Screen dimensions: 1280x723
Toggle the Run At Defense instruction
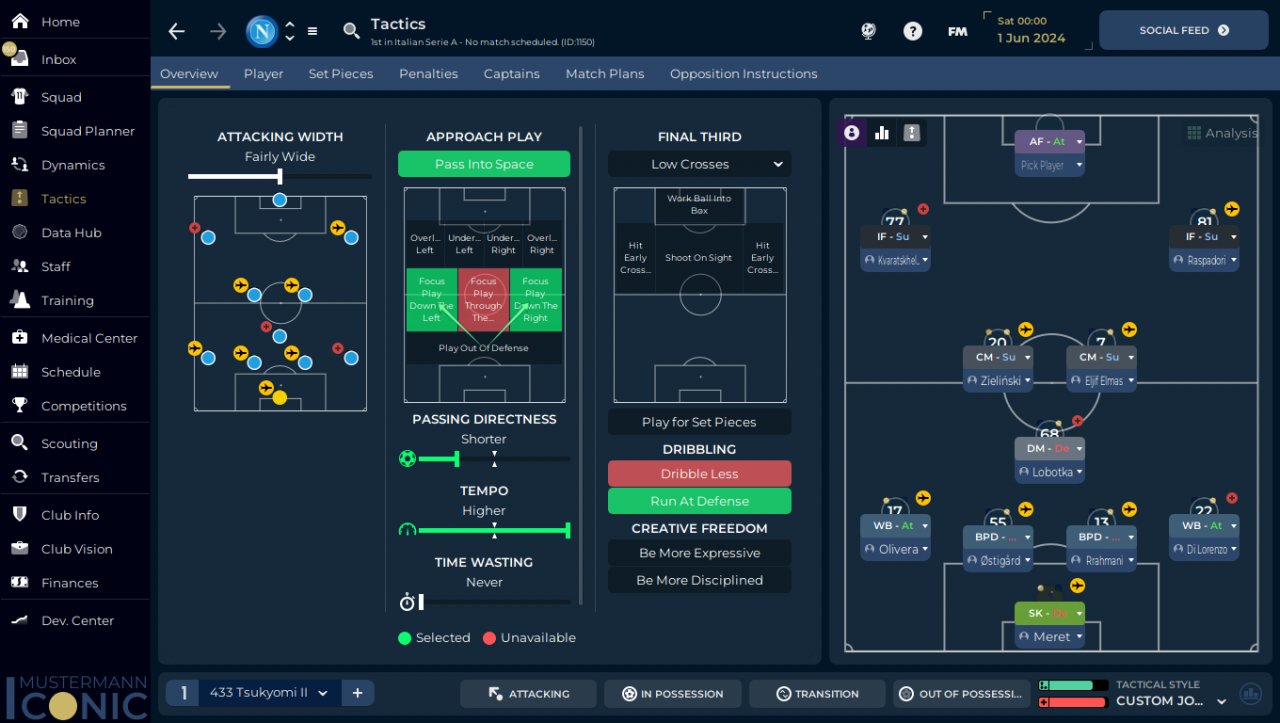tap(699, 501)
